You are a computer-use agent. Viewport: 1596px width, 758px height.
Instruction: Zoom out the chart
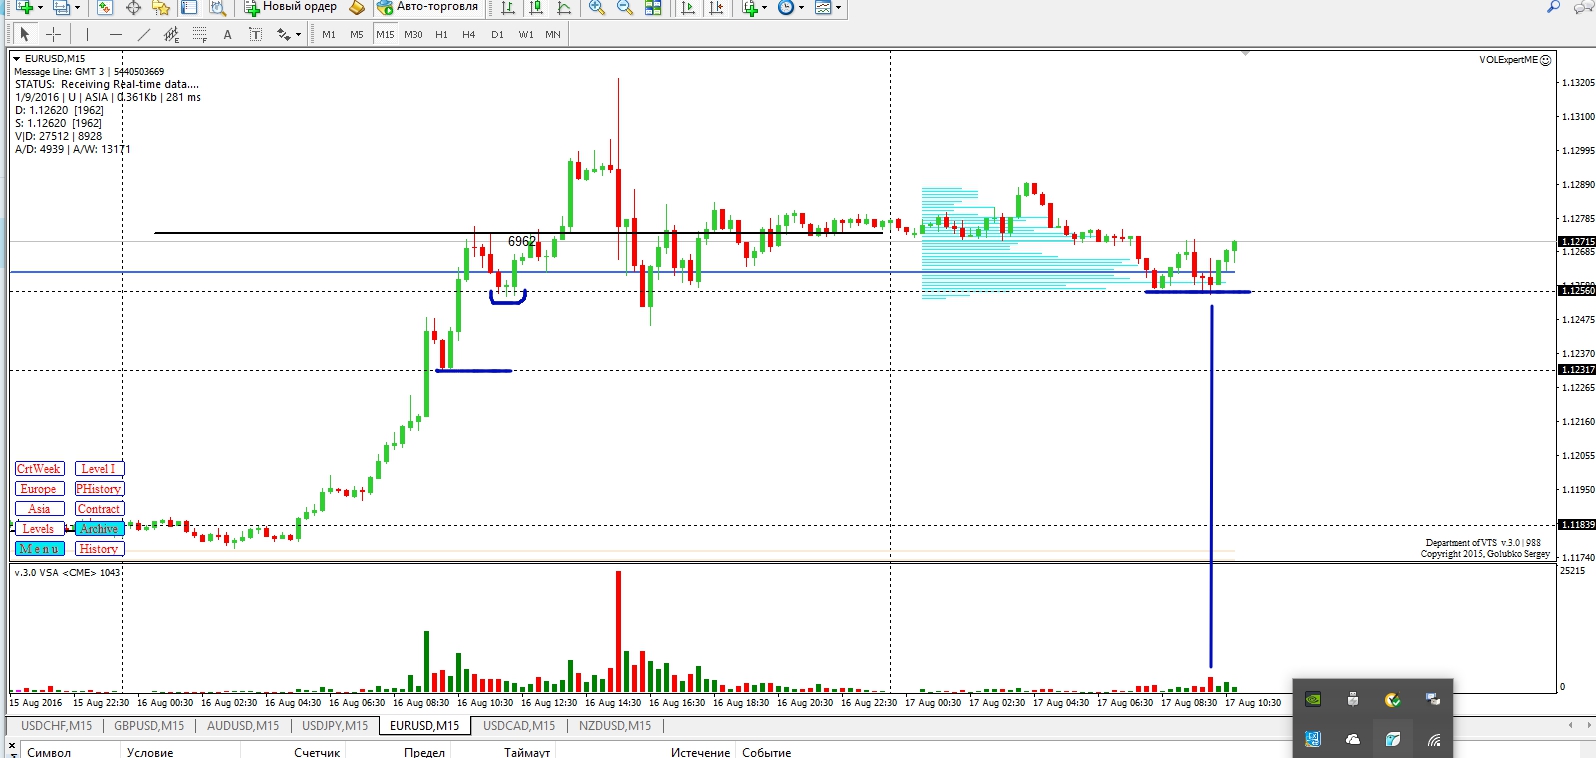tap(625, 7)
